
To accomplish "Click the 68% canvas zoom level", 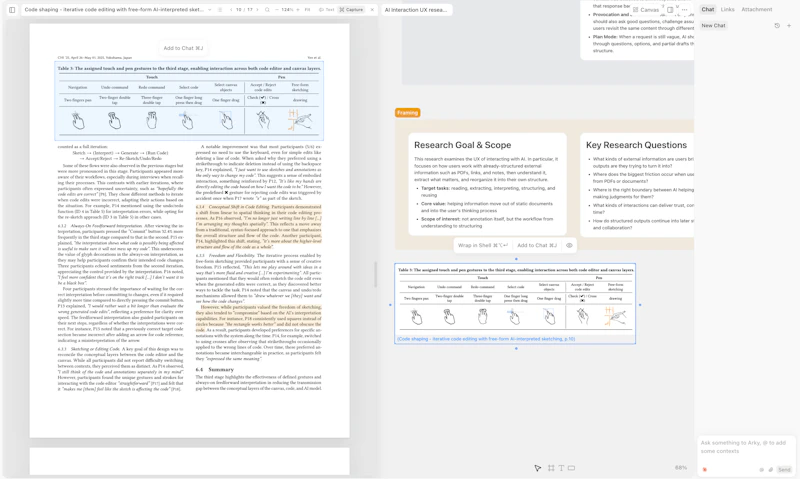I will click(680, 468).
